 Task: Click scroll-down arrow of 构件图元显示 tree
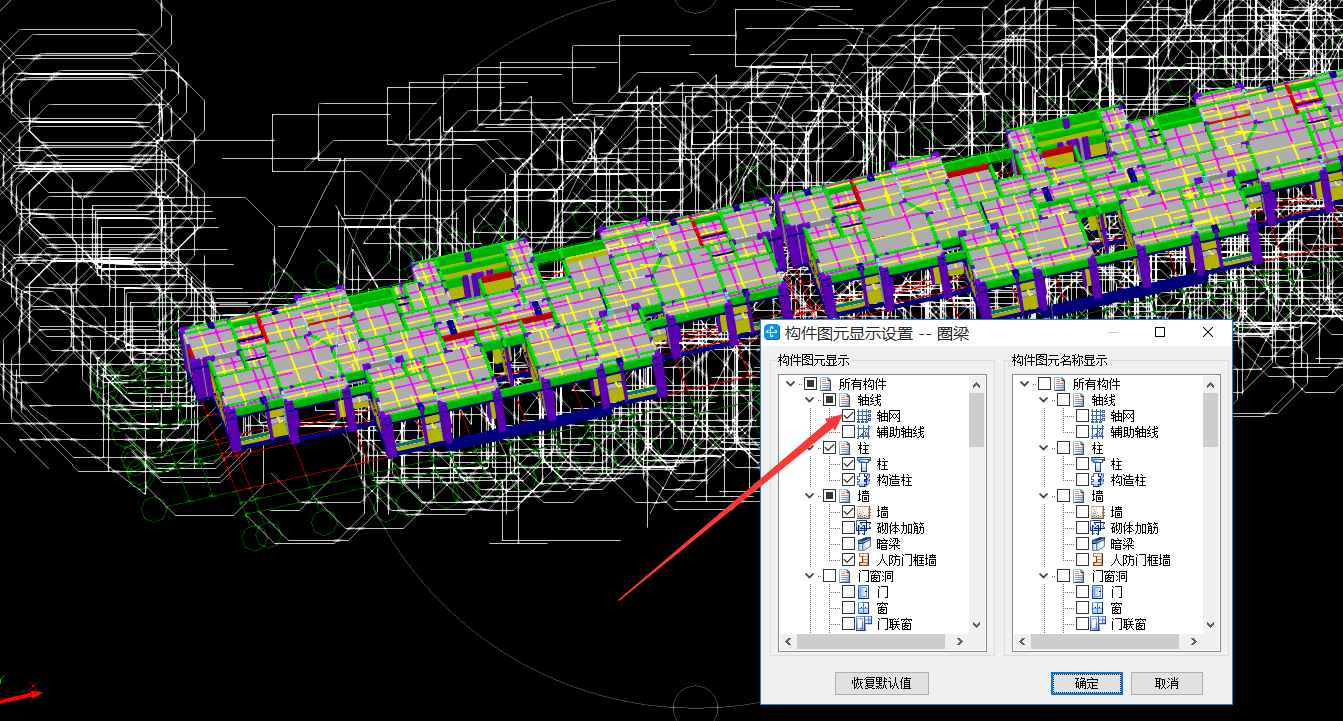click(977, 624)
